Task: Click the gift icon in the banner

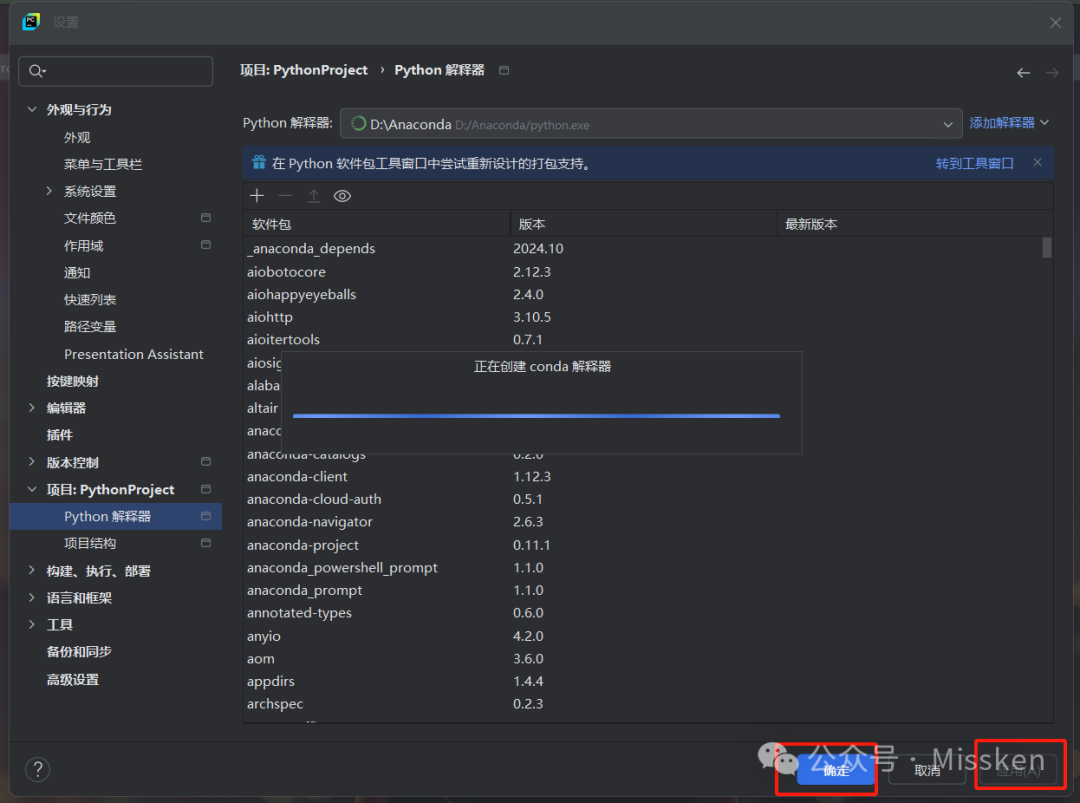Action: point(259,163)
